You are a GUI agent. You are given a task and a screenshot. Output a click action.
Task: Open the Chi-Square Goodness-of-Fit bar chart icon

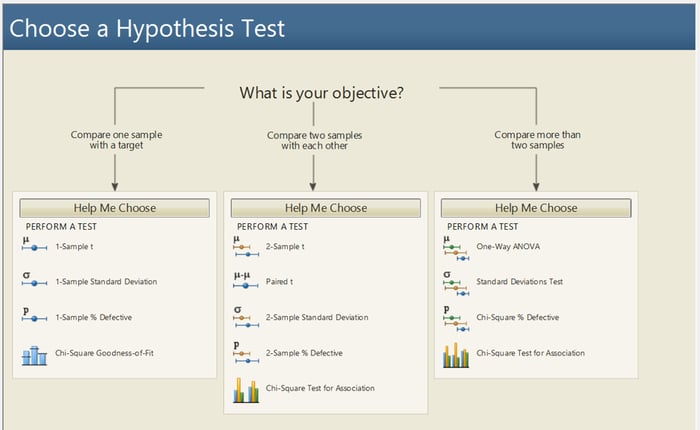click(x=34, y=354)
